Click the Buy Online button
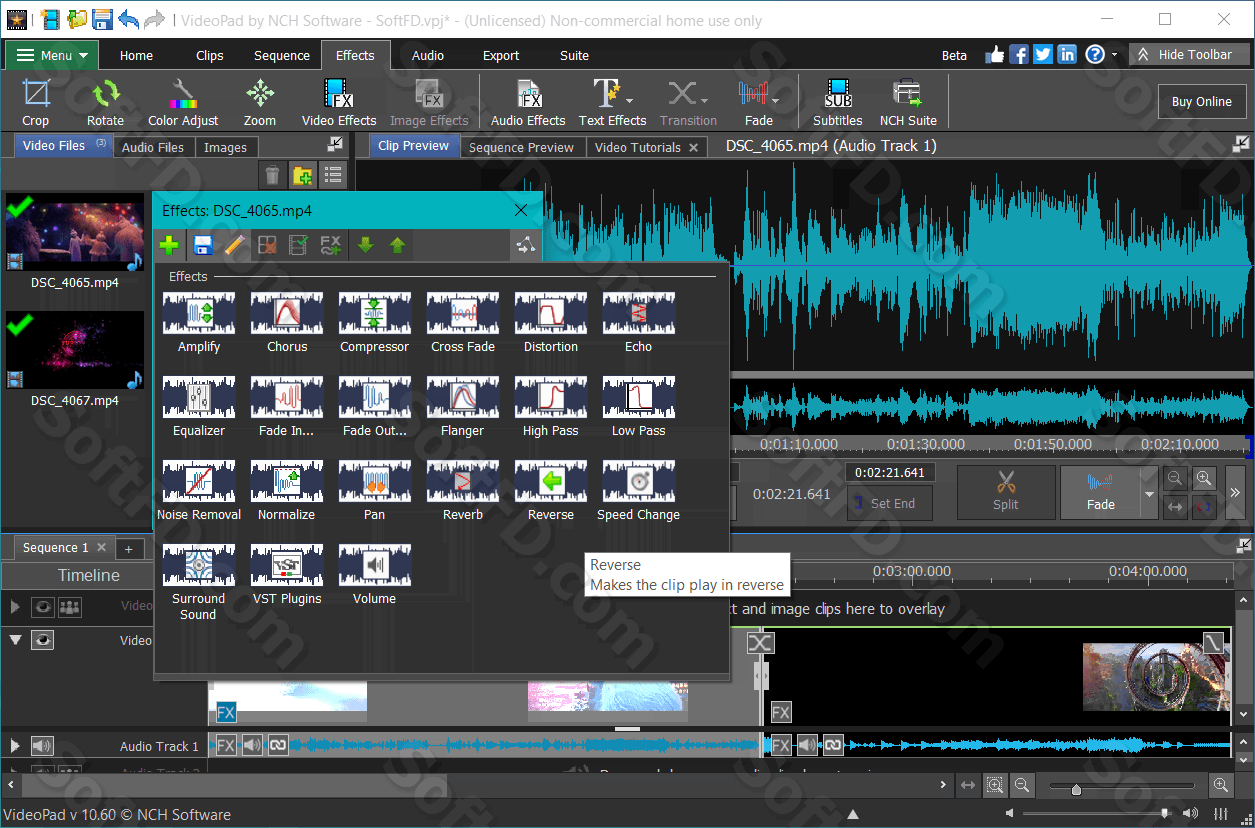 pyautogui.click(x=1201, y=102)
